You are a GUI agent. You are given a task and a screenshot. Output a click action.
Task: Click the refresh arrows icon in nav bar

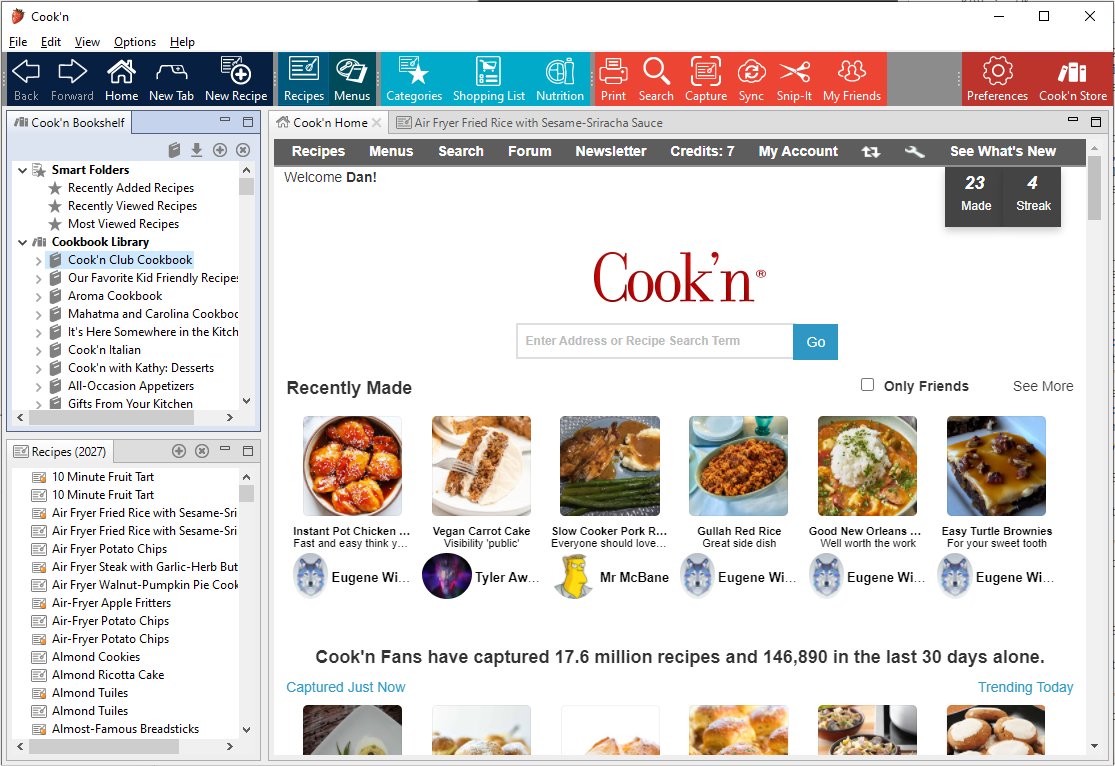(x=870, y=151)
